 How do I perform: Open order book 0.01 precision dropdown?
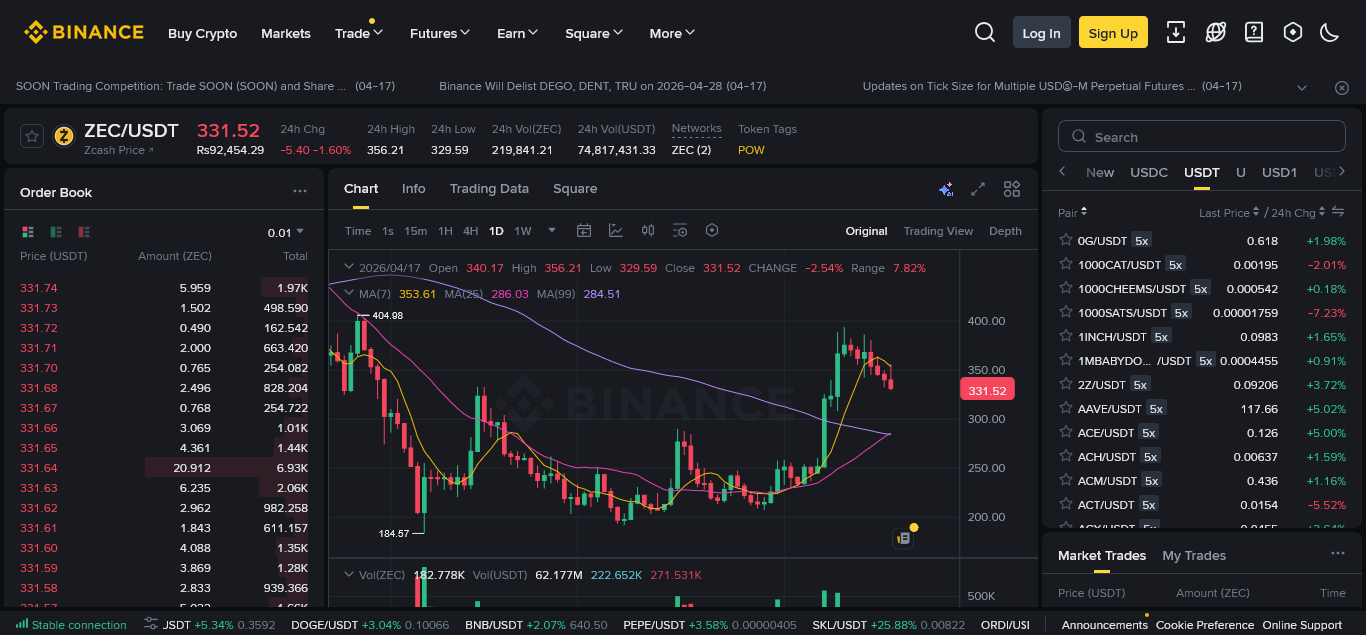[x=286, y=233]
